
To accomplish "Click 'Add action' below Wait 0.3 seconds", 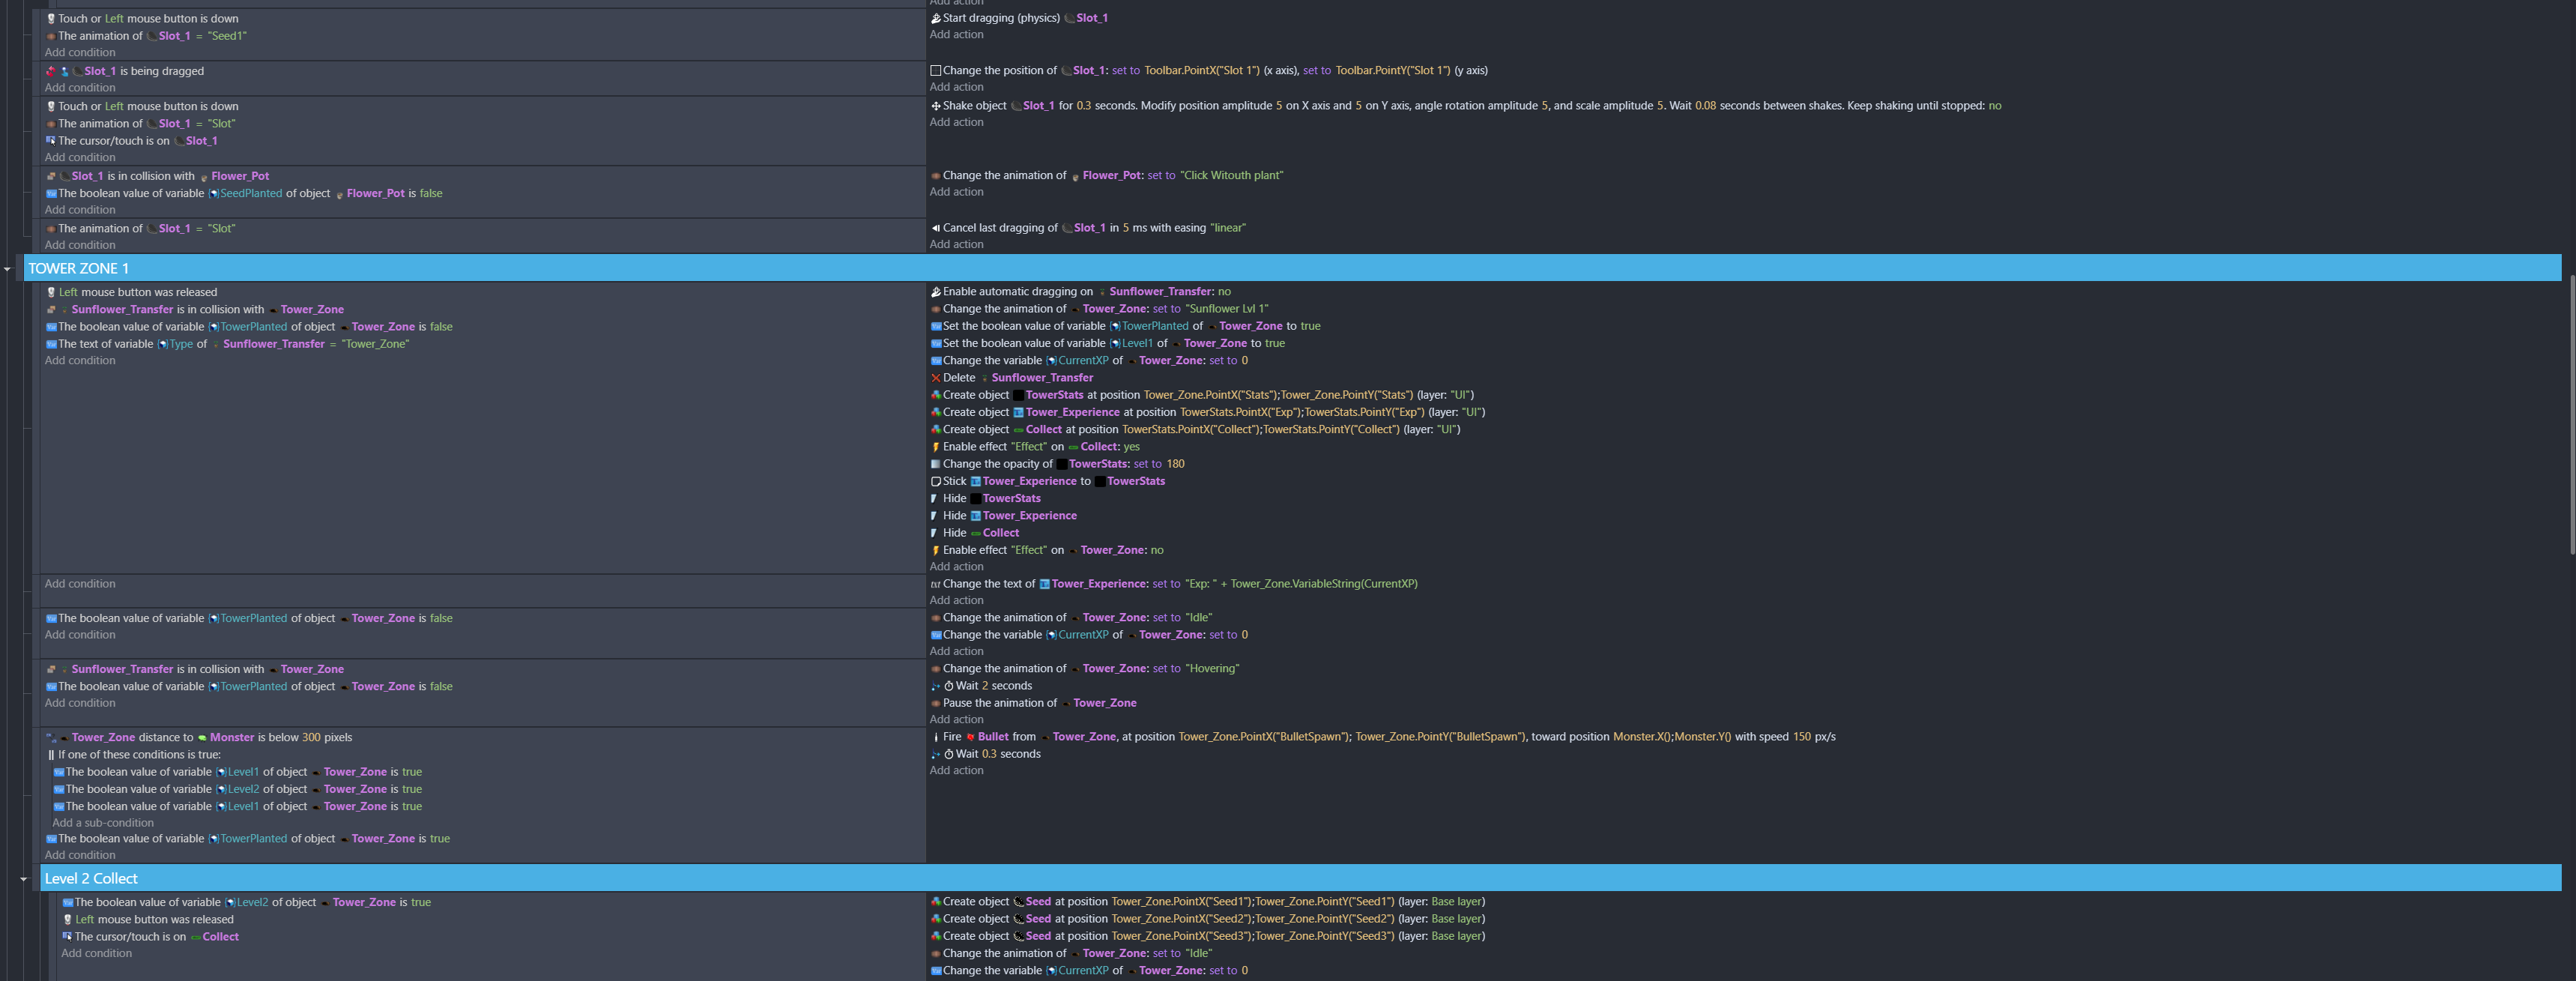I will pos(956,770).
